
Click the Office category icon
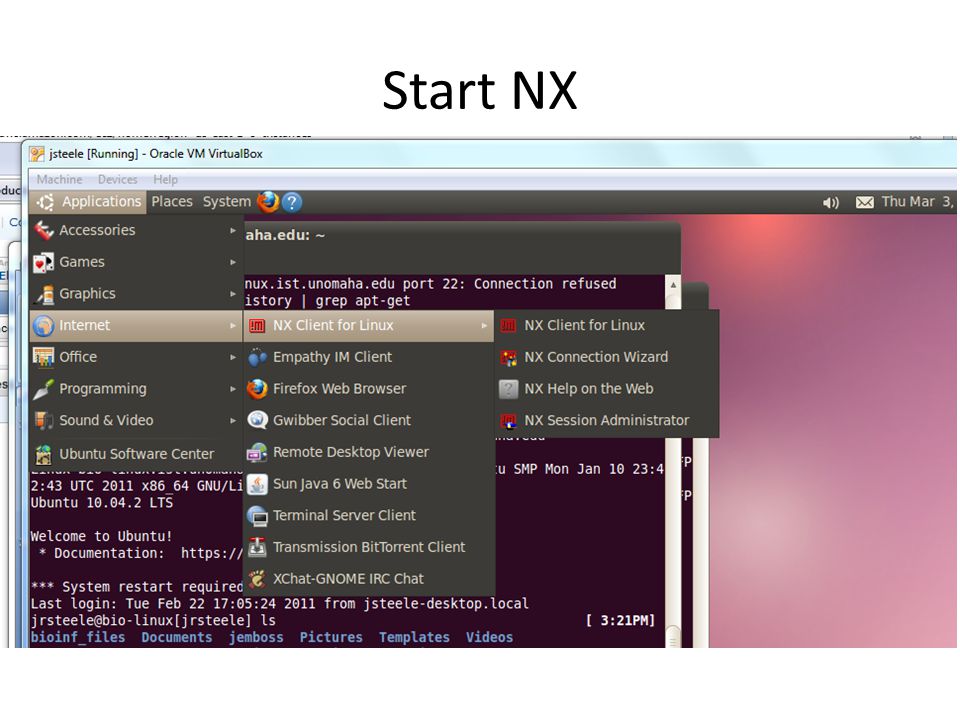coord(43,357)
